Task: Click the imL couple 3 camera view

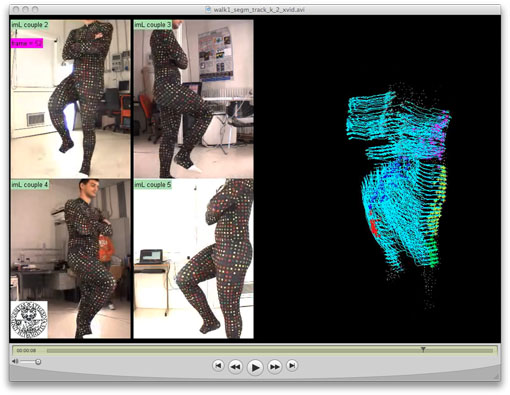Action: (x=193, y=99)
